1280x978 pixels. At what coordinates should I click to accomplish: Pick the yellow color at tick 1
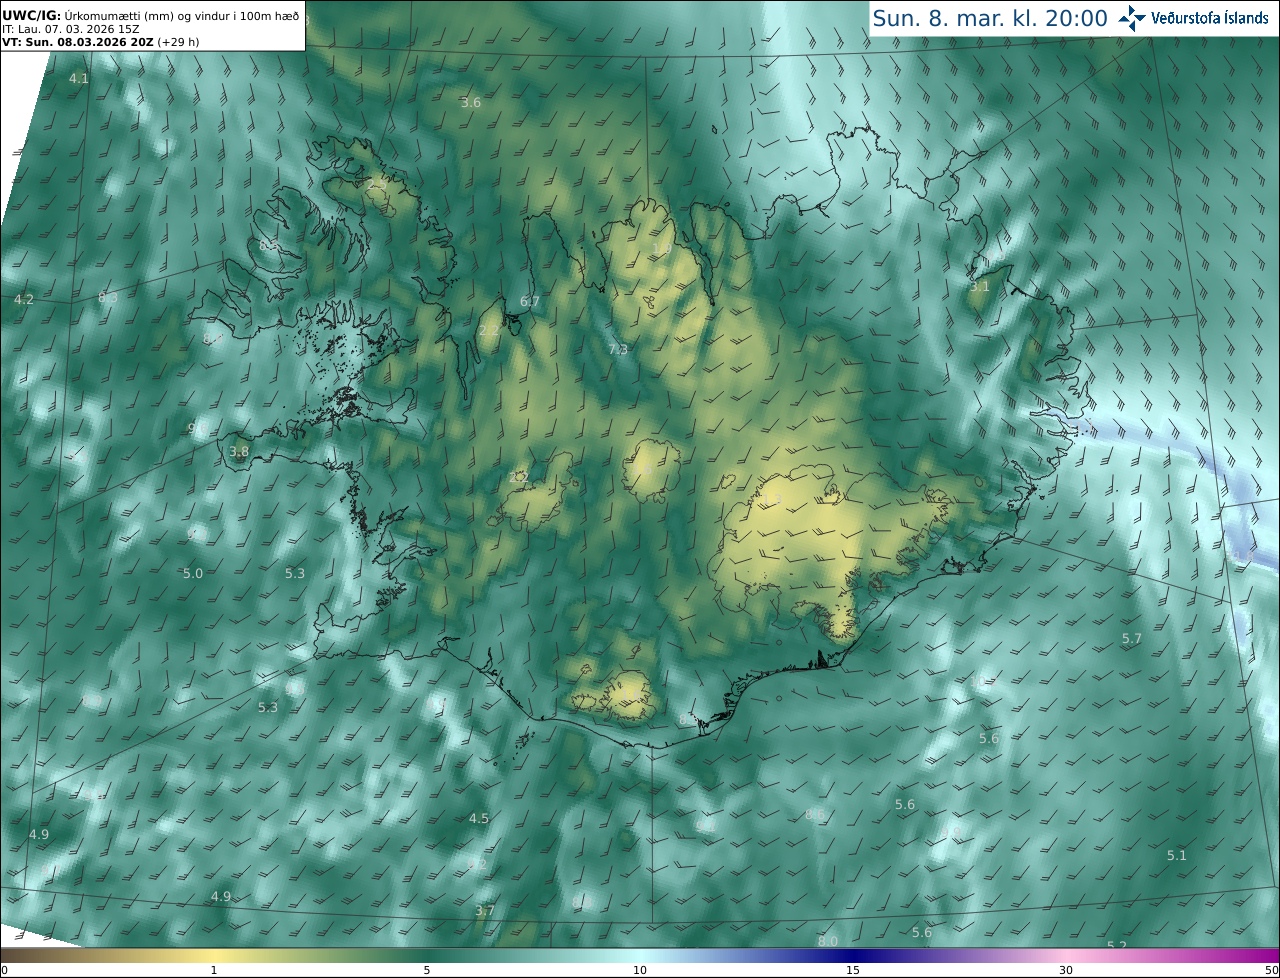point(213,955)
